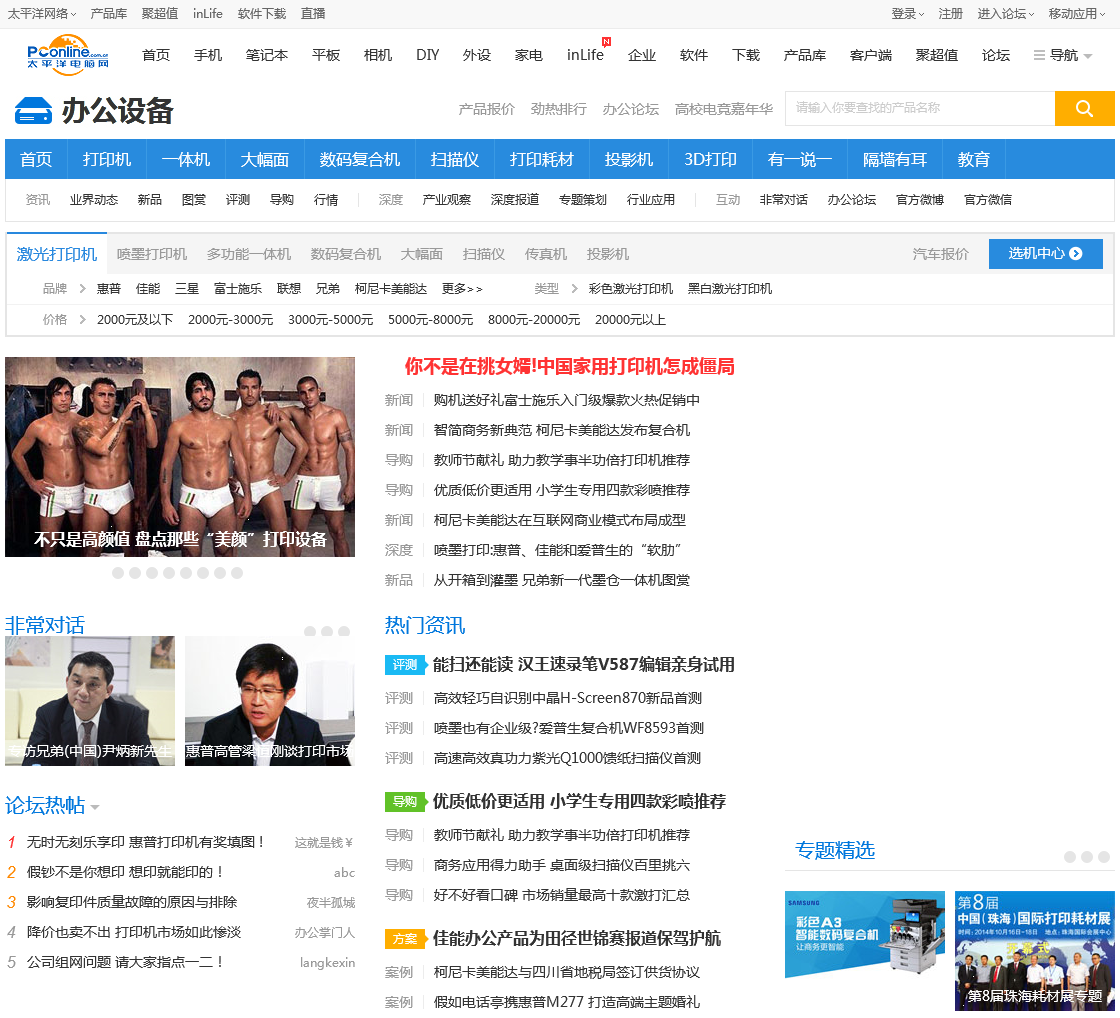Click the blue printer icon beside 办公设备
This screenshot has width=1120, height=1018.
click(34, 111)
